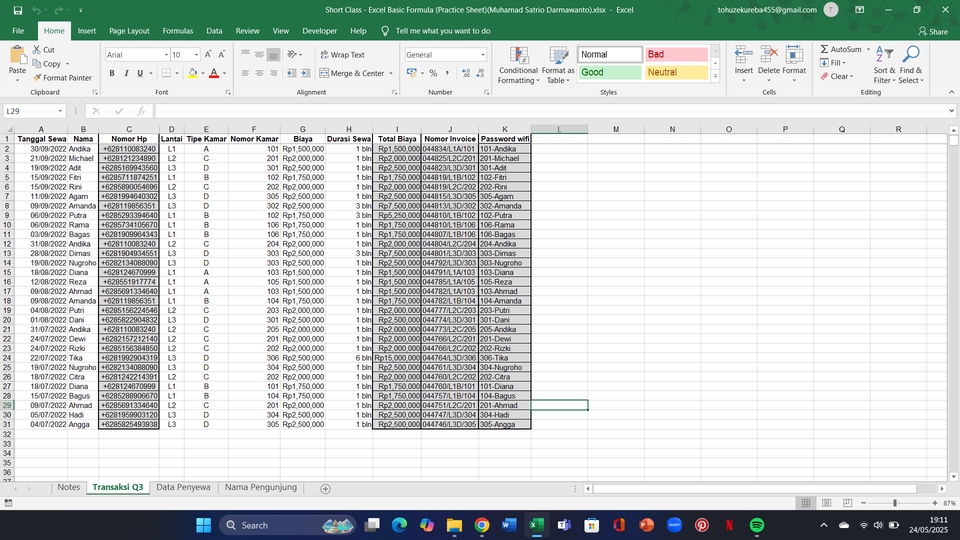The width and height of the screenshot is (960, 540).
Task: Click the Tell me what you want field
Action: point(443,31)
